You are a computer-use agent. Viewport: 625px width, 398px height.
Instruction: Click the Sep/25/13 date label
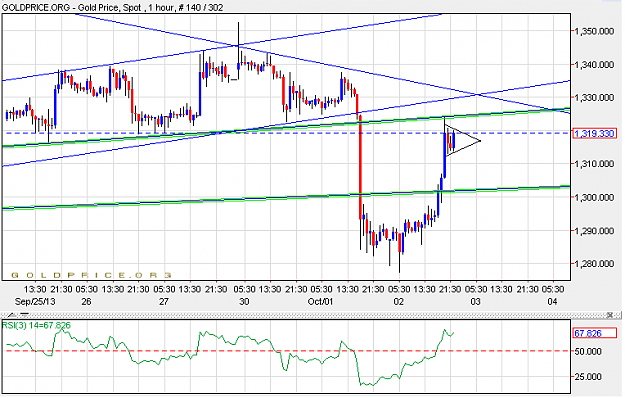35,302
